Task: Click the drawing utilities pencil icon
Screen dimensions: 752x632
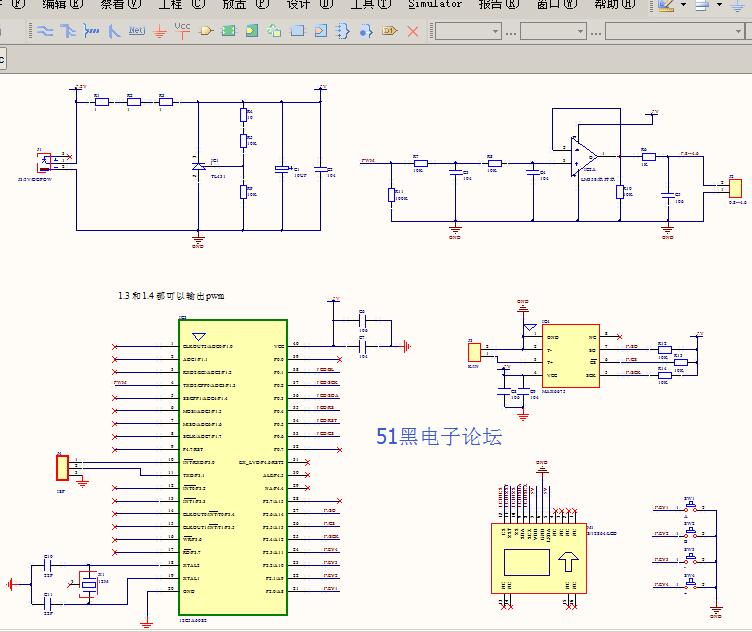Action: pos(667,5)
